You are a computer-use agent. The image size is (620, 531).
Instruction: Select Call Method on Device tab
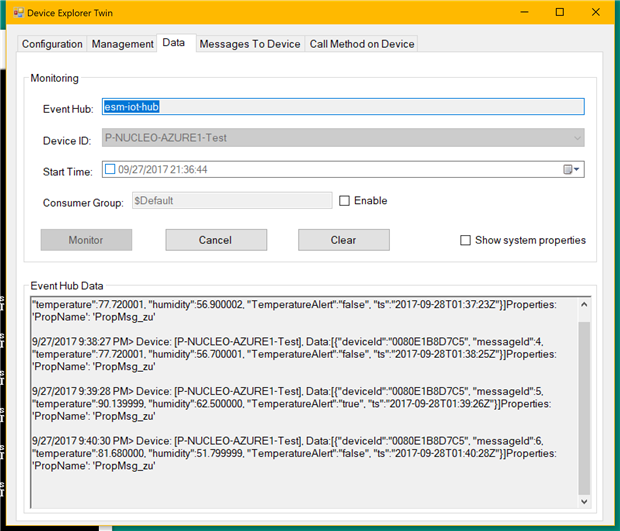point(362,44)
